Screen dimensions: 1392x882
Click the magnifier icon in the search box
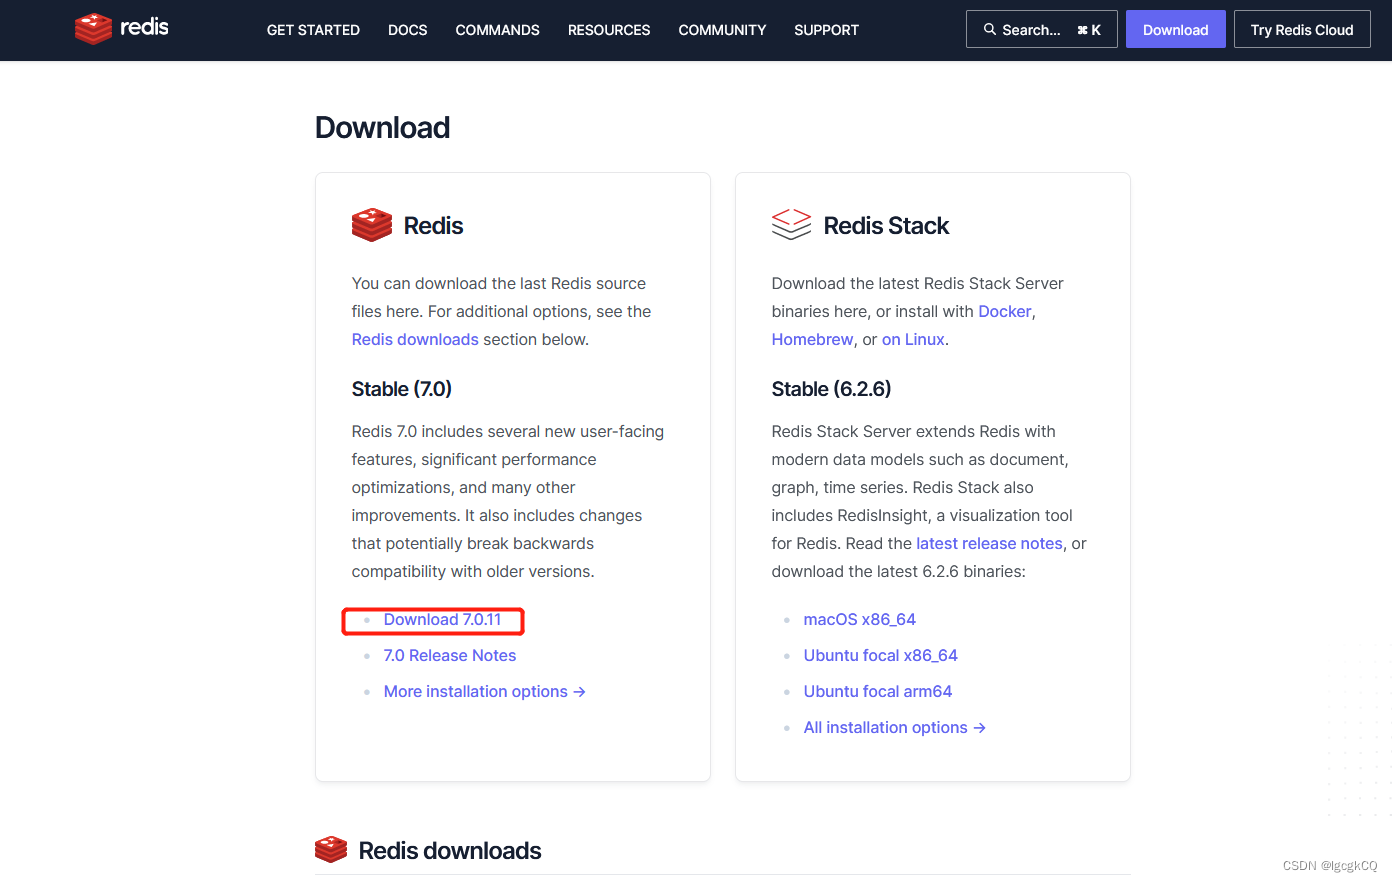pos(990,30)
